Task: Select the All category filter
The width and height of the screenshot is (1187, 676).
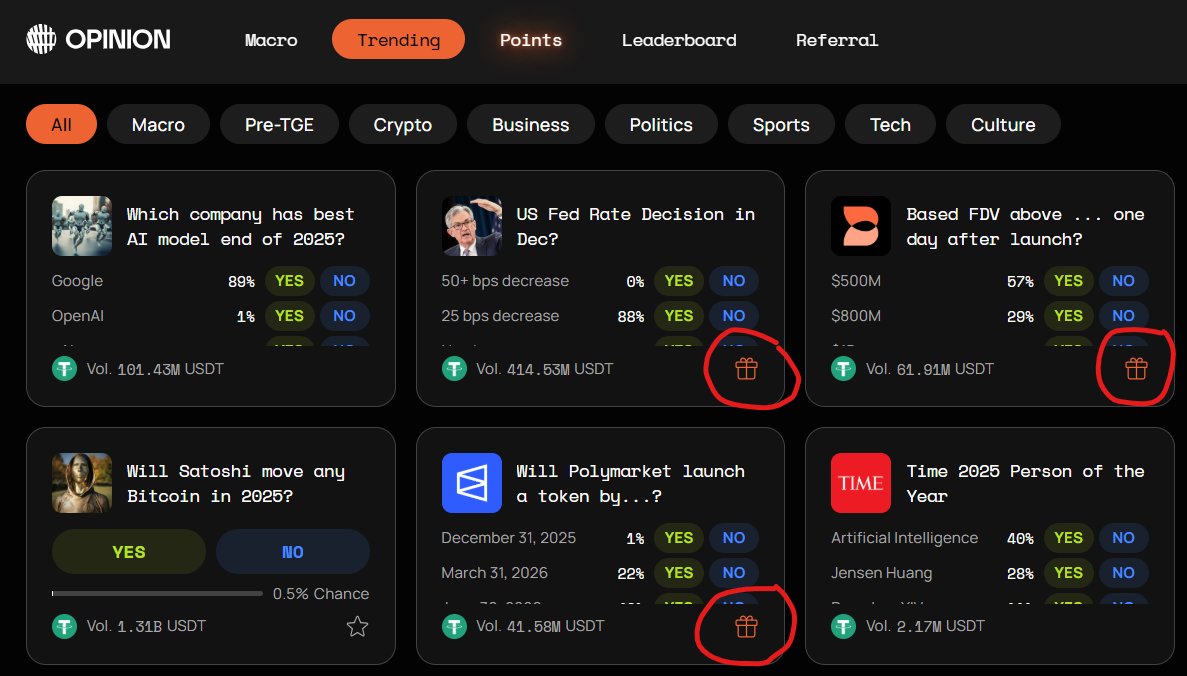Action: tap(61, 124)
